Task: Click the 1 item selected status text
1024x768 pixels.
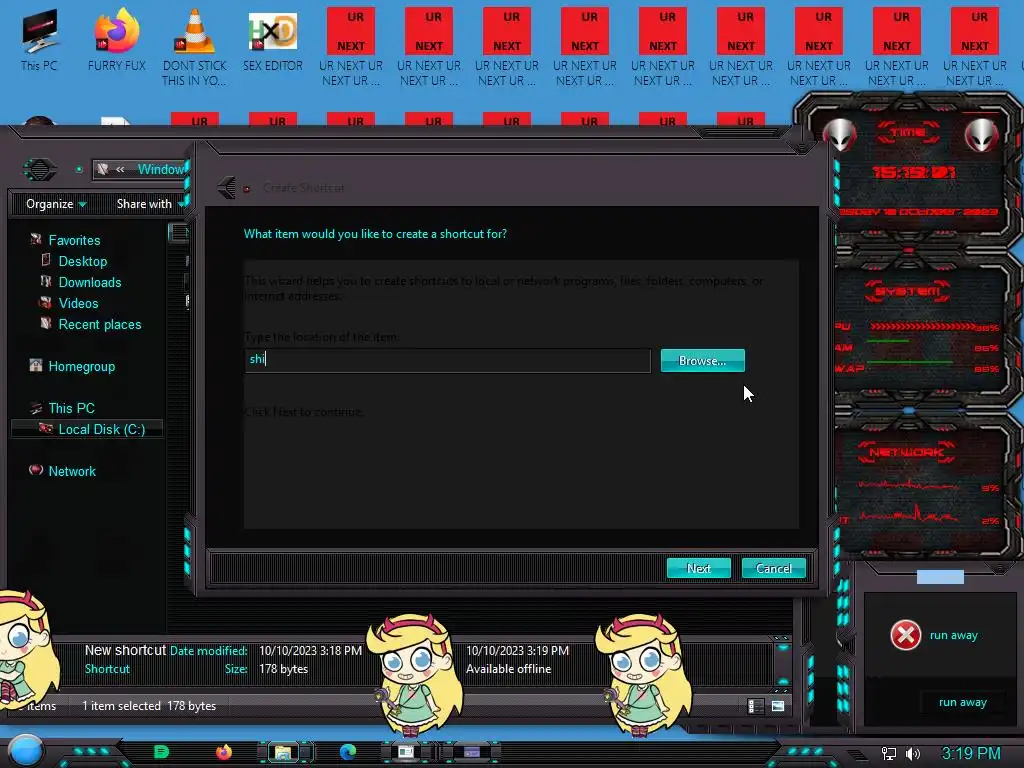Action: click(121, 706)
